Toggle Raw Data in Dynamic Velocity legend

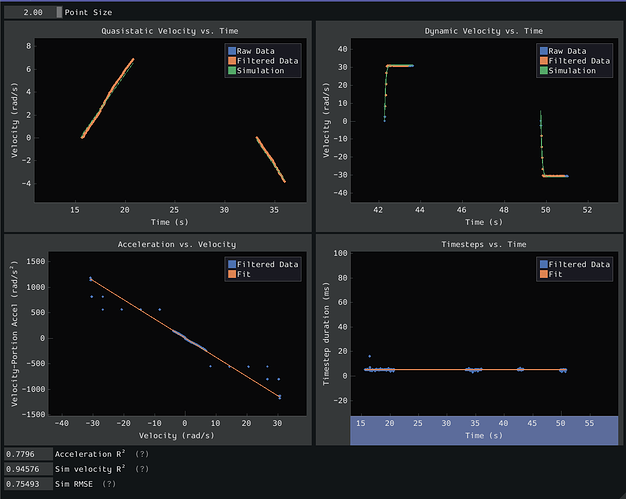[563, 51]
